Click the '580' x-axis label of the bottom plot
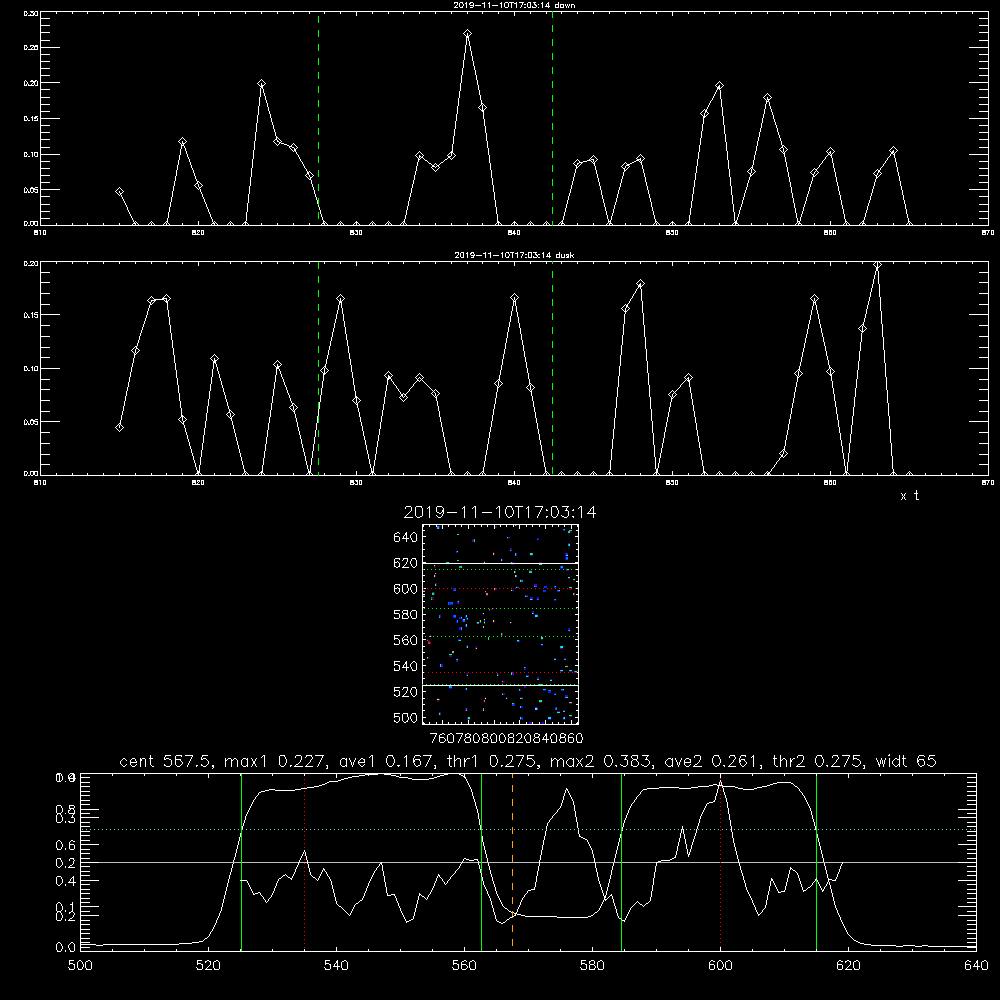 pos(592,966)
